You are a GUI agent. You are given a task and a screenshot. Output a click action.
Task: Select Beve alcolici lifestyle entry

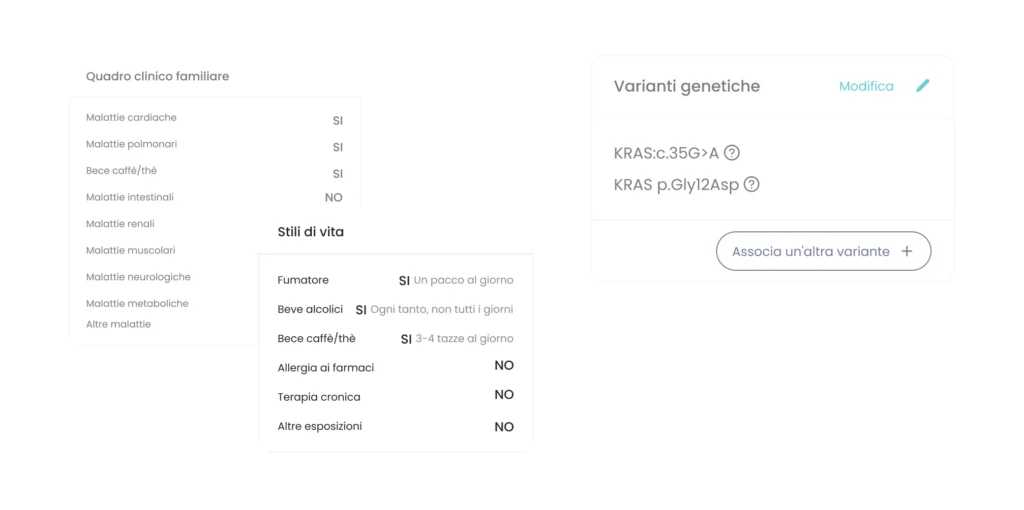pos(395,310)
